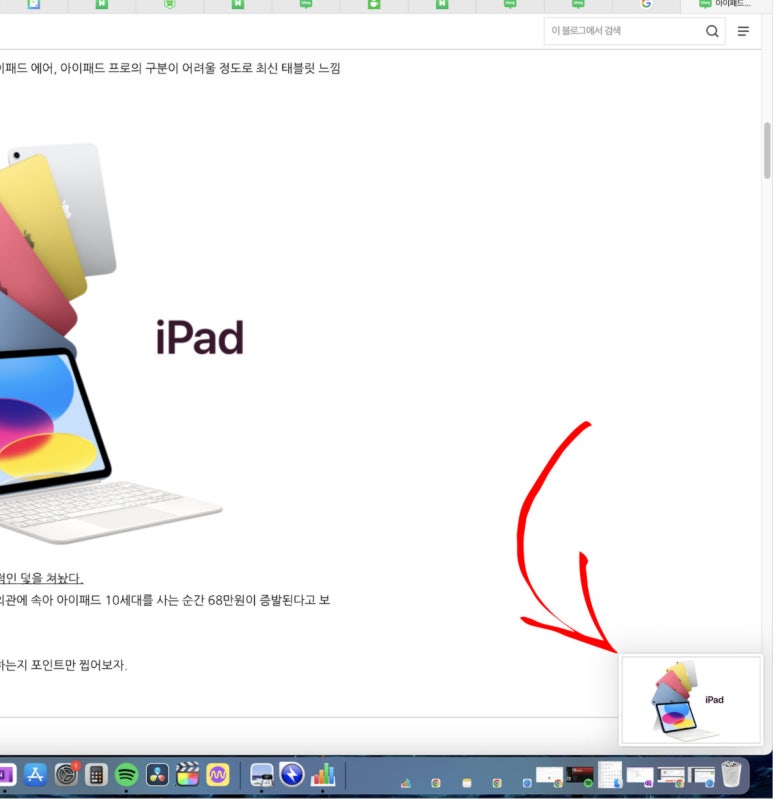Viewport: 773px width, 799px height.
Task: Restore minimized OneNote window in dock
Action: [640, 777]
